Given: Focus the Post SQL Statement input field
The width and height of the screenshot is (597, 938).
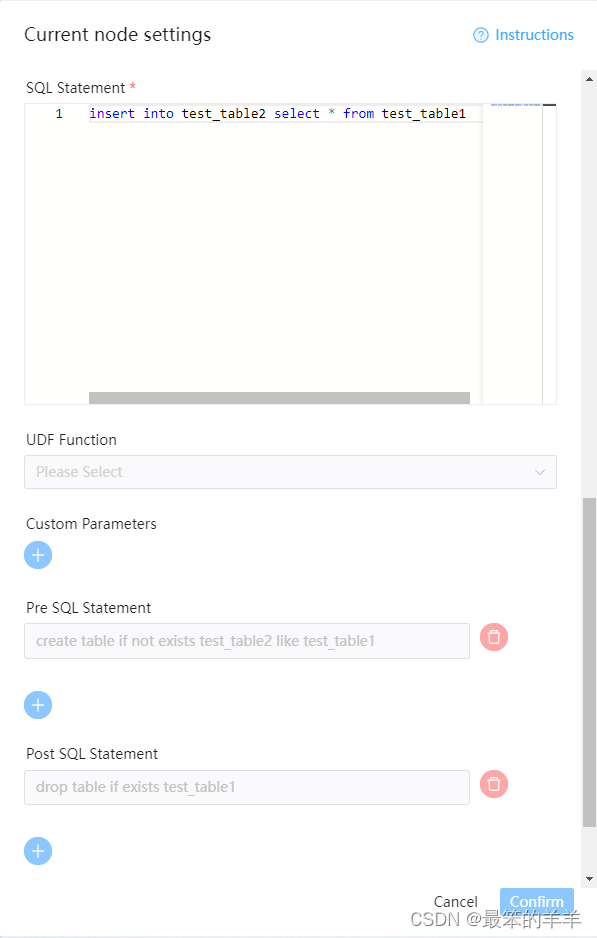Looking at the screenshot, I should 247,787.
